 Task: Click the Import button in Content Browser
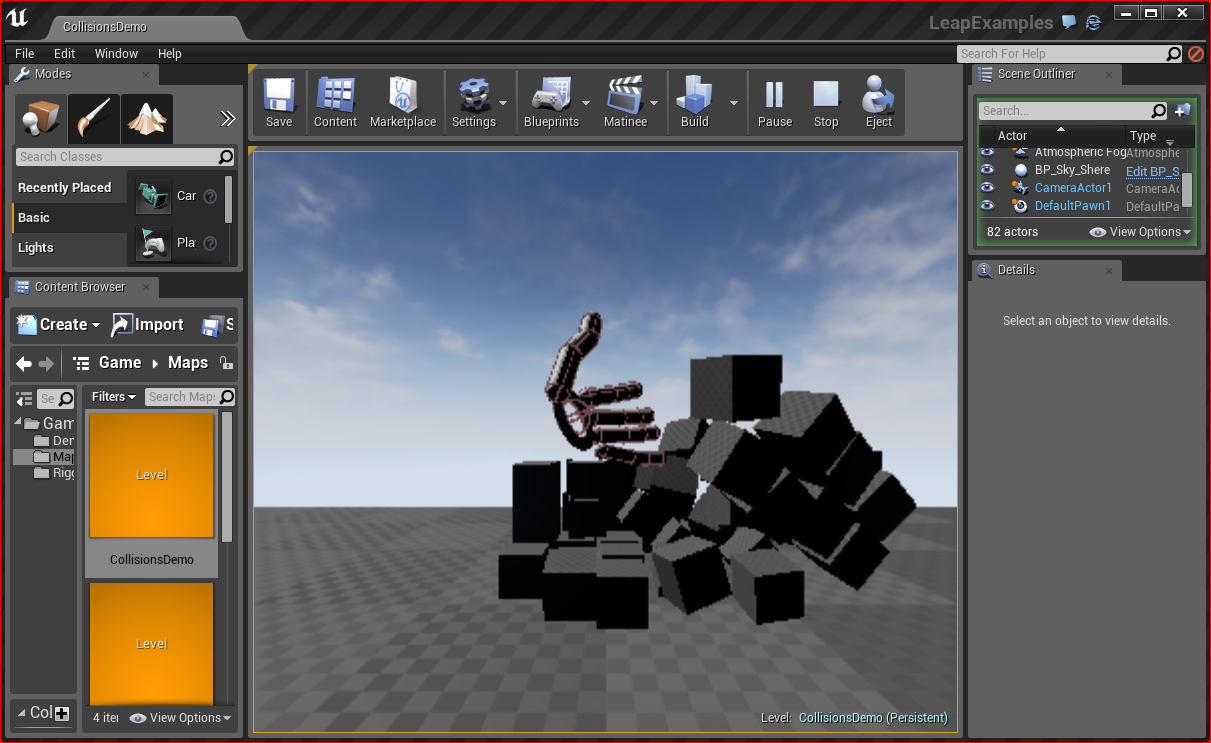tap(148, 325)
